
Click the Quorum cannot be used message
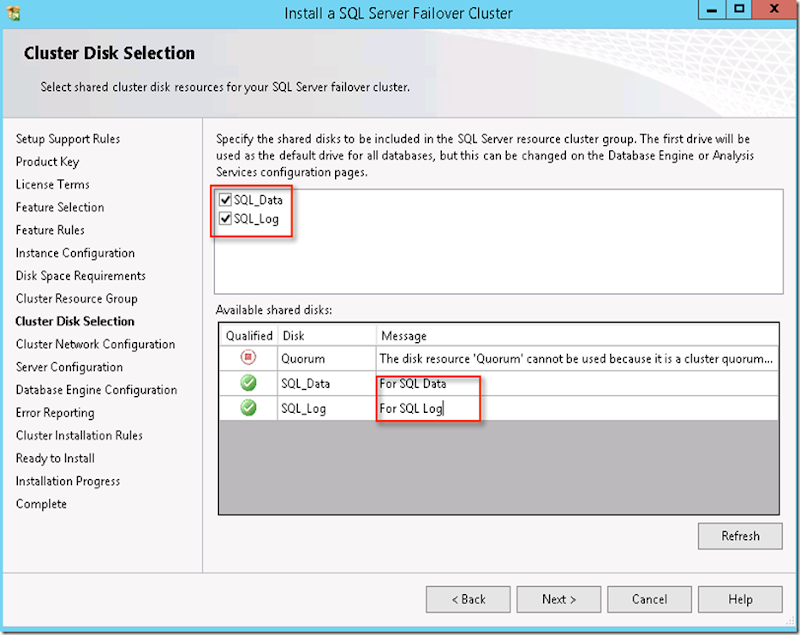point(578,359)
